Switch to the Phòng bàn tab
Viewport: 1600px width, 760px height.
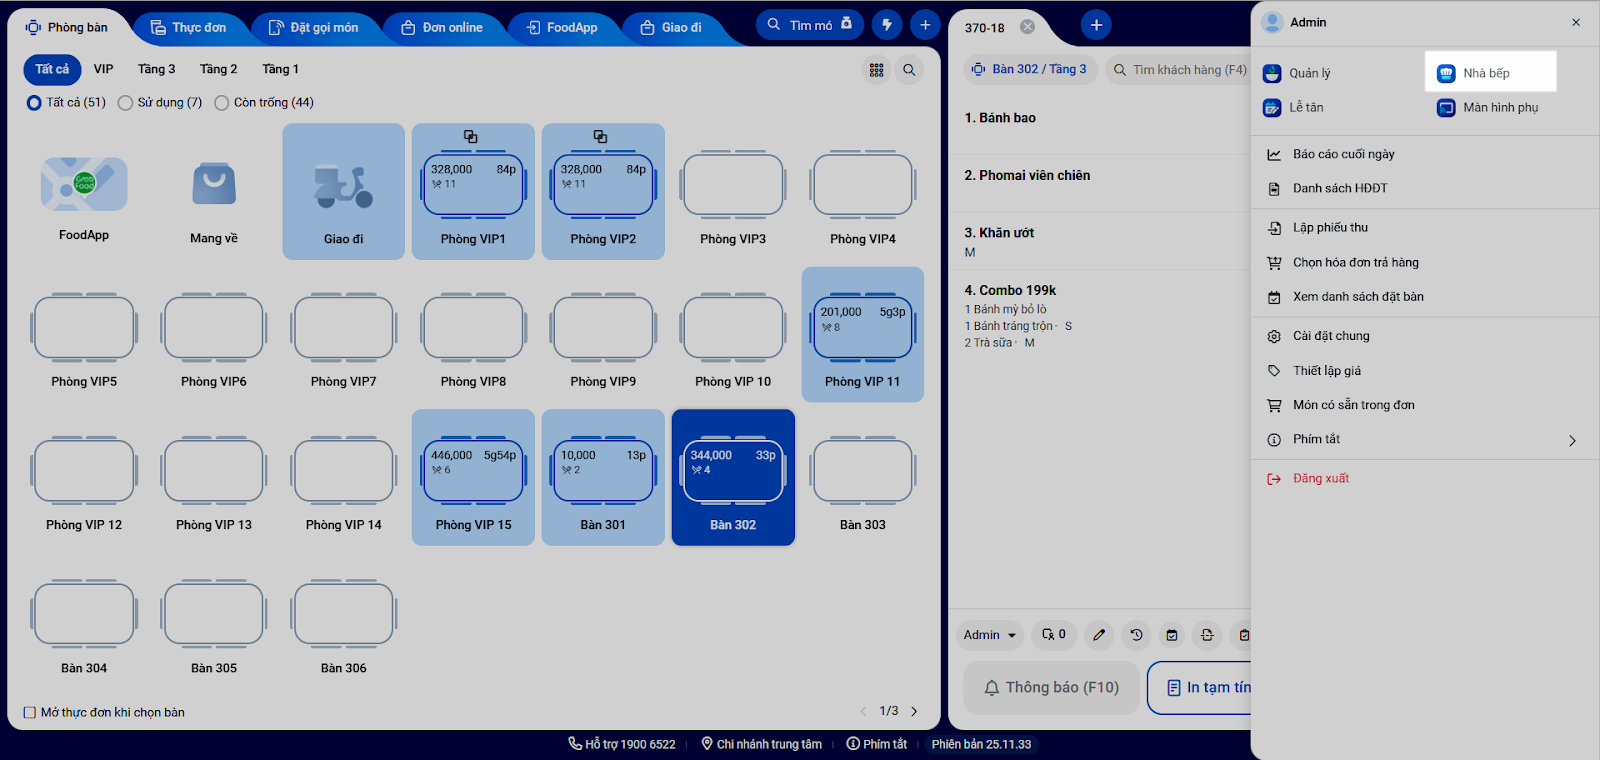tap(66, 27)
